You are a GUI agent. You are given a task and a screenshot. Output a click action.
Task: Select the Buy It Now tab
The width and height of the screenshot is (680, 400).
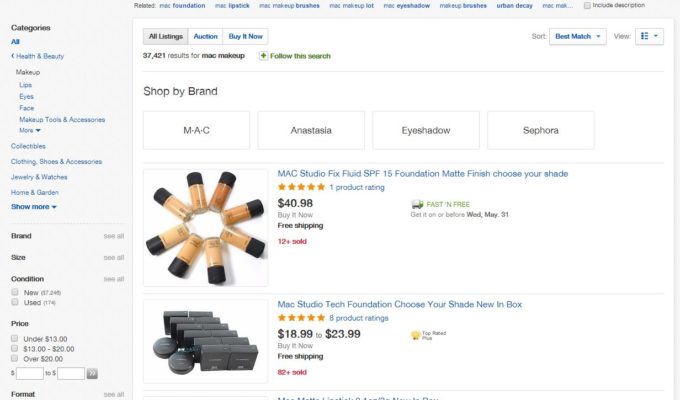coord(243,36)
